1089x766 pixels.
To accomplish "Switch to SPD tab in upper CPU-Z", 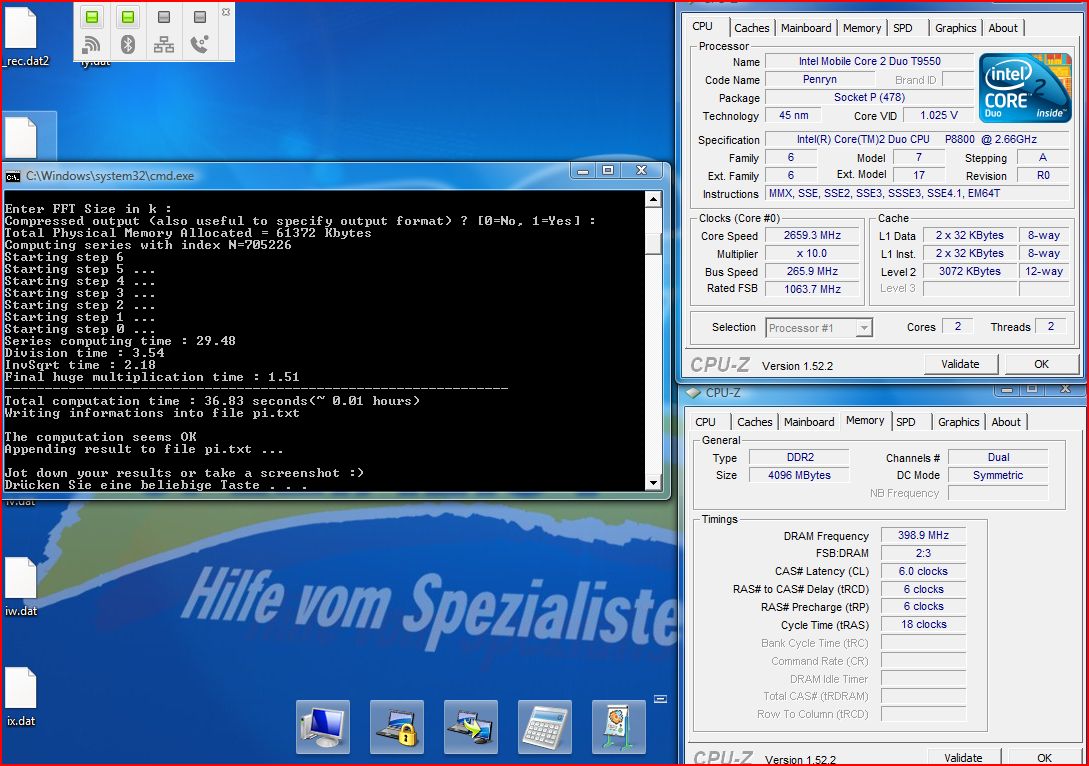I will (903, 28).
